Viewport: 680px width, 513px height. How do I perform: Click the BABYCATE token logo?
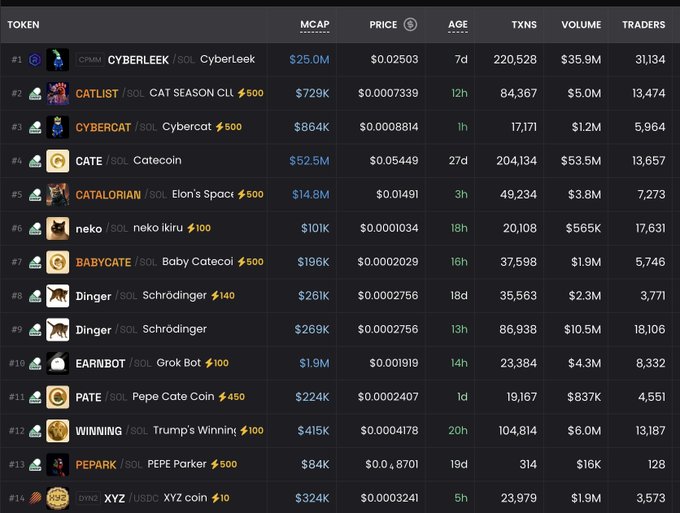[x=57, y=262]
